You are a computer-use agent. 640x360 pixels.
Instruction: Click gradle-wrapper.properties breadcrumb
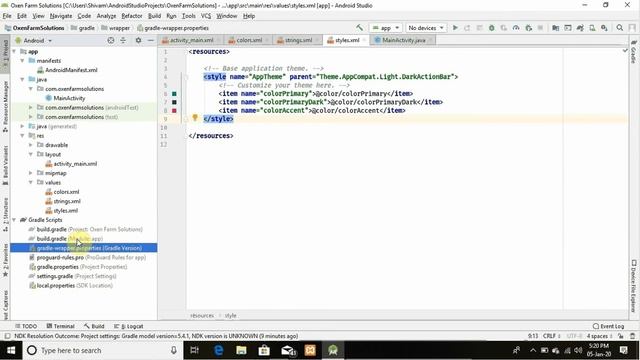click(x=173, y=28)
